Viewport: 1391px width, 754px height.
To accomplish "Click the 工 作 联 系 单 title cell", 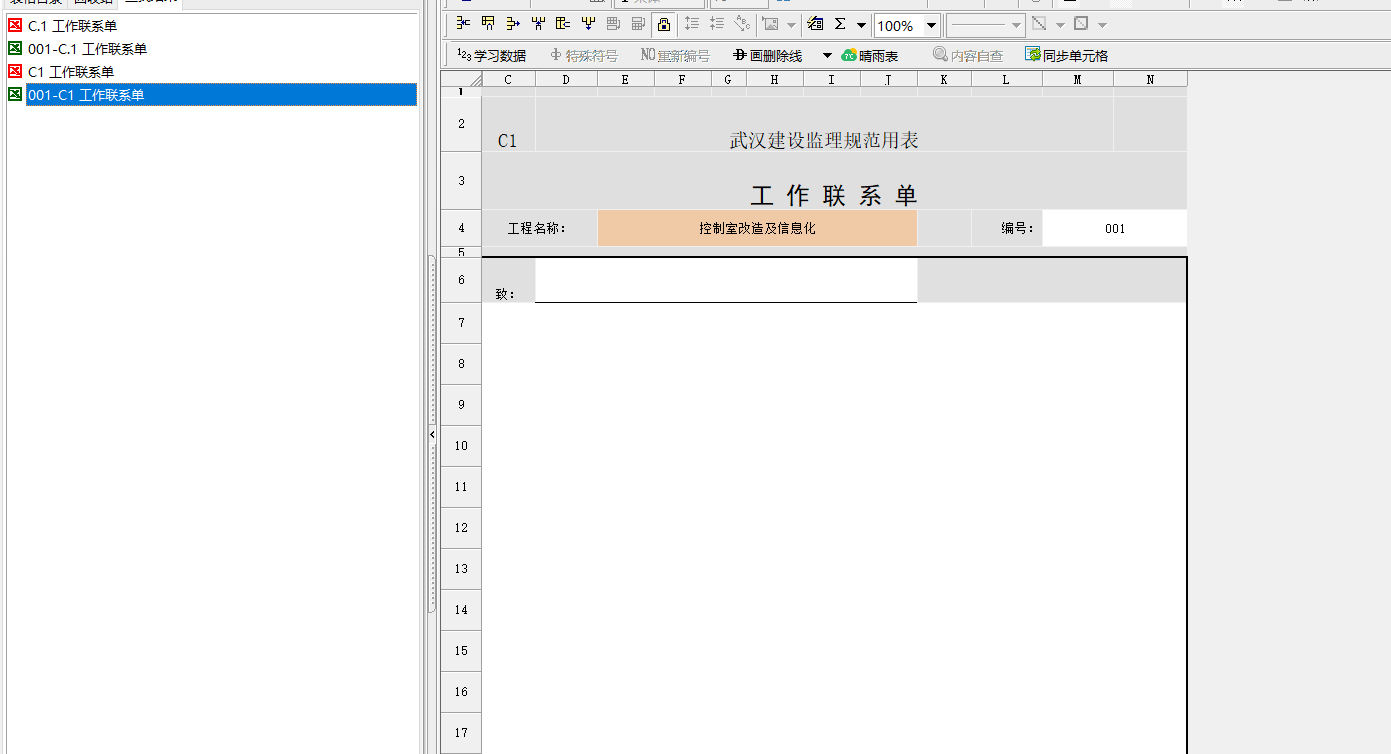I will click(x=834, y=181).
